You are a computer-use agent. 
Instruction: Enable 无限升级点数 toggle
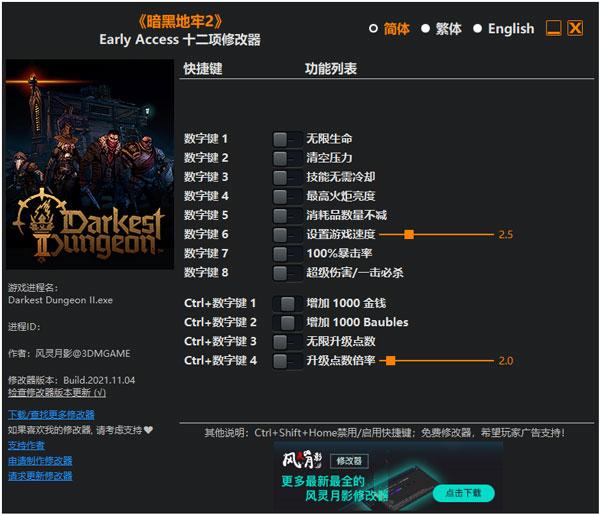[286, 341]
